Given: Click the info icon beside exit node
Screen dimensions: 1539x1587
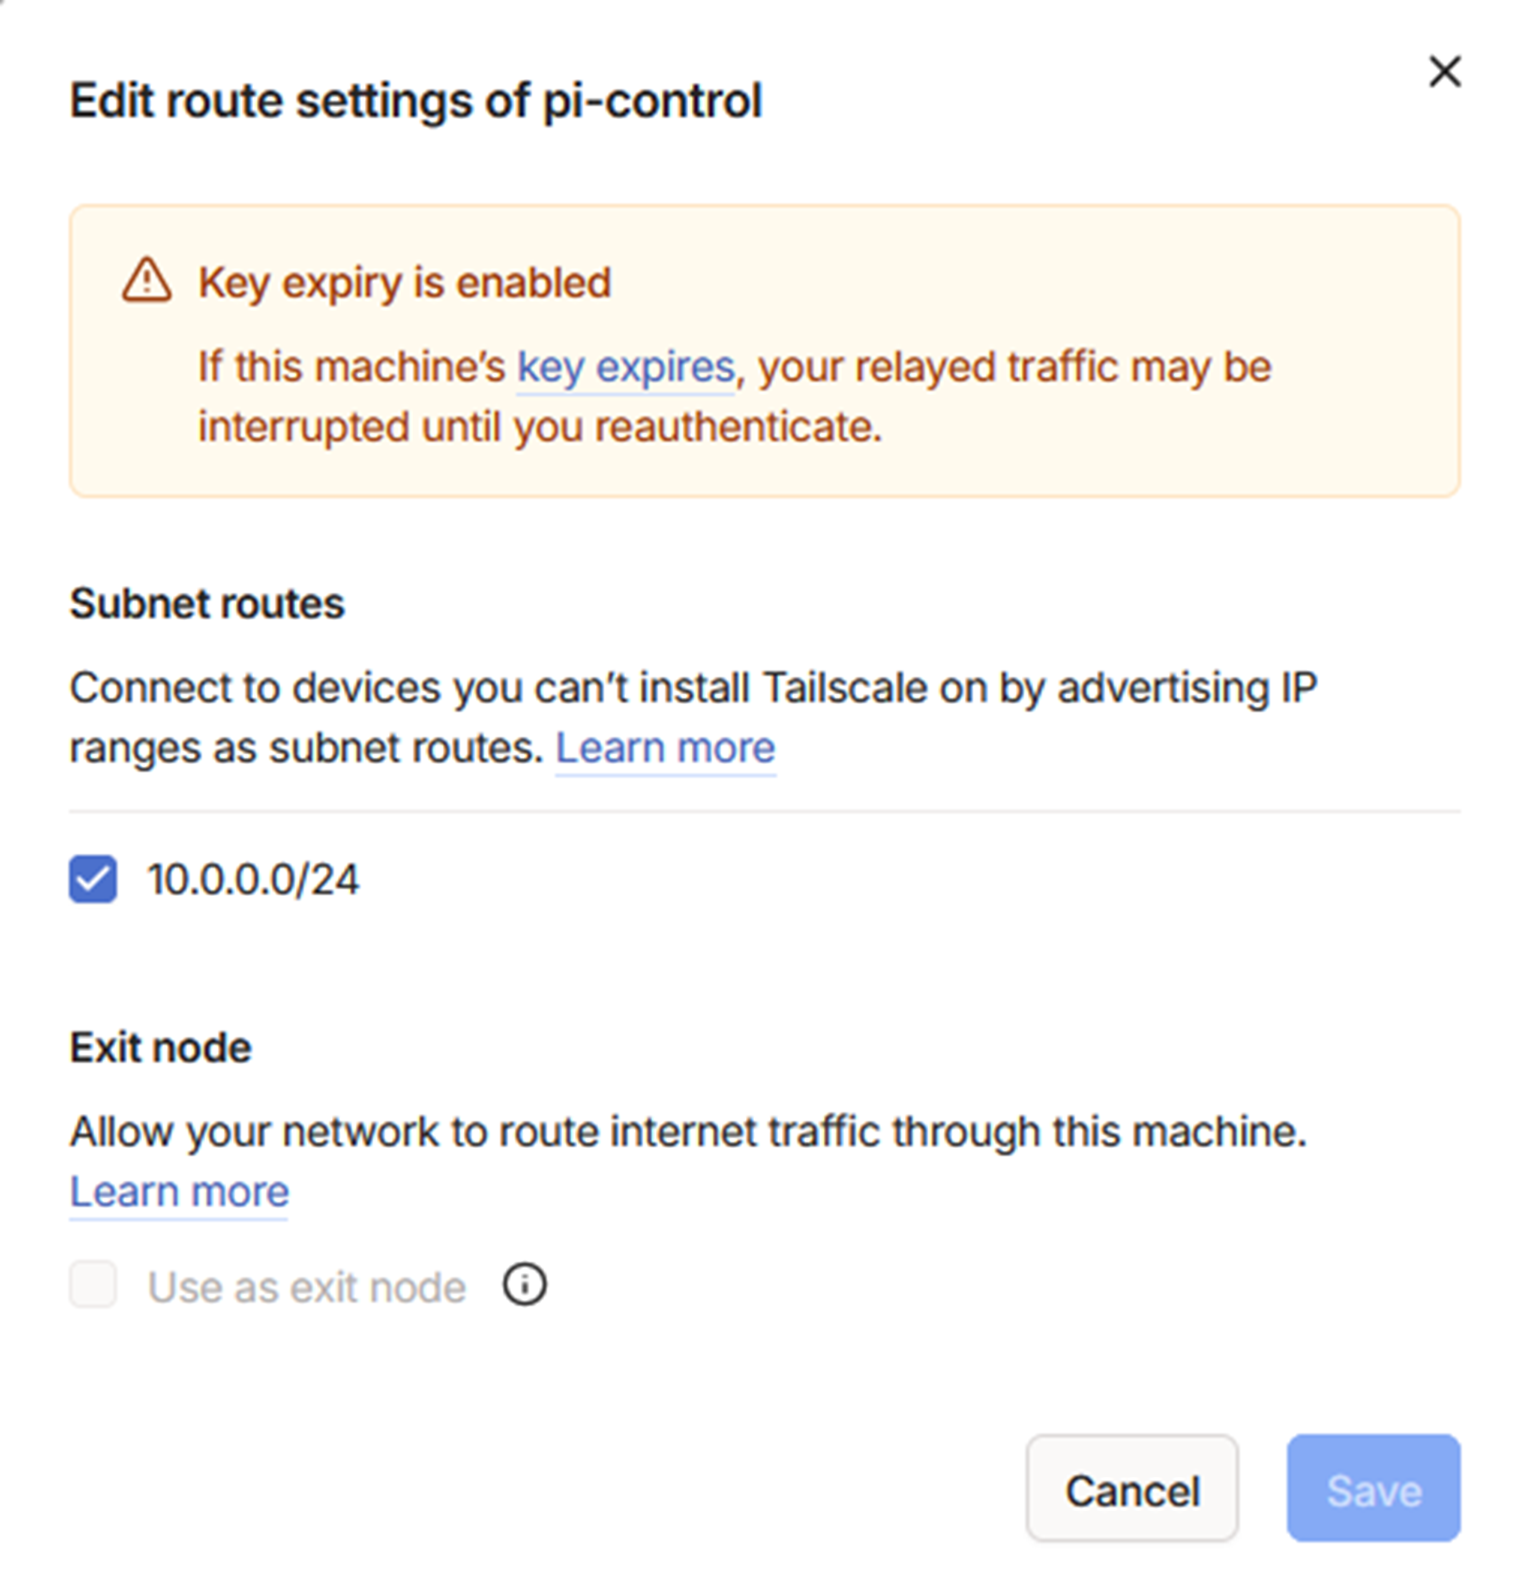Looking at the screenshot, I should (524, 1284).
